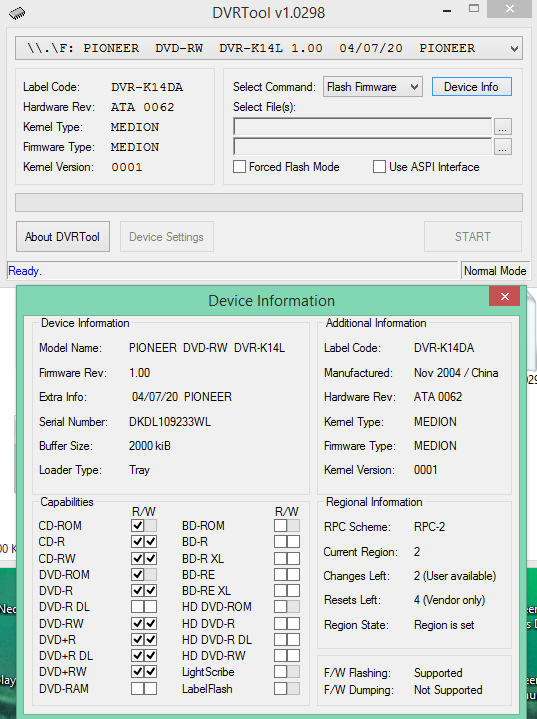537x719 pixels.
Task: Click the START button
Action: coord(473,237)
